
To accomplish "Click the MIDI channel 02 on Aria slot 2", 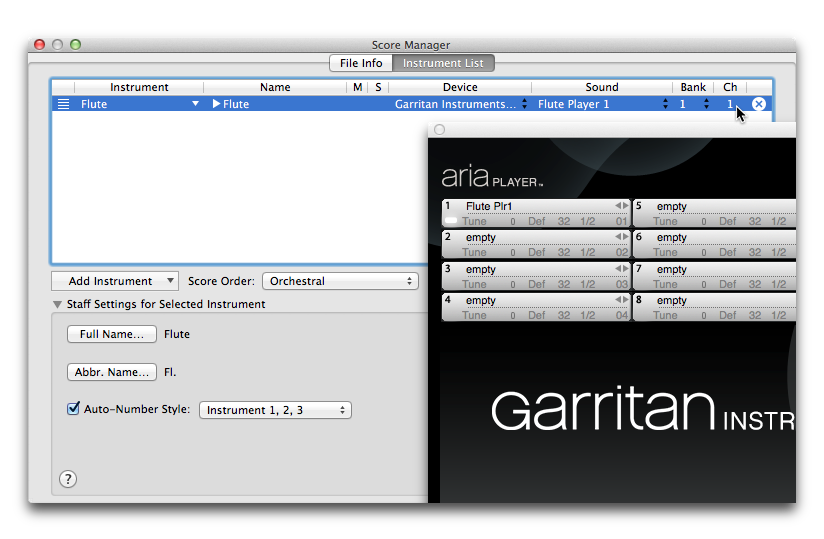I will pos(622,253).
